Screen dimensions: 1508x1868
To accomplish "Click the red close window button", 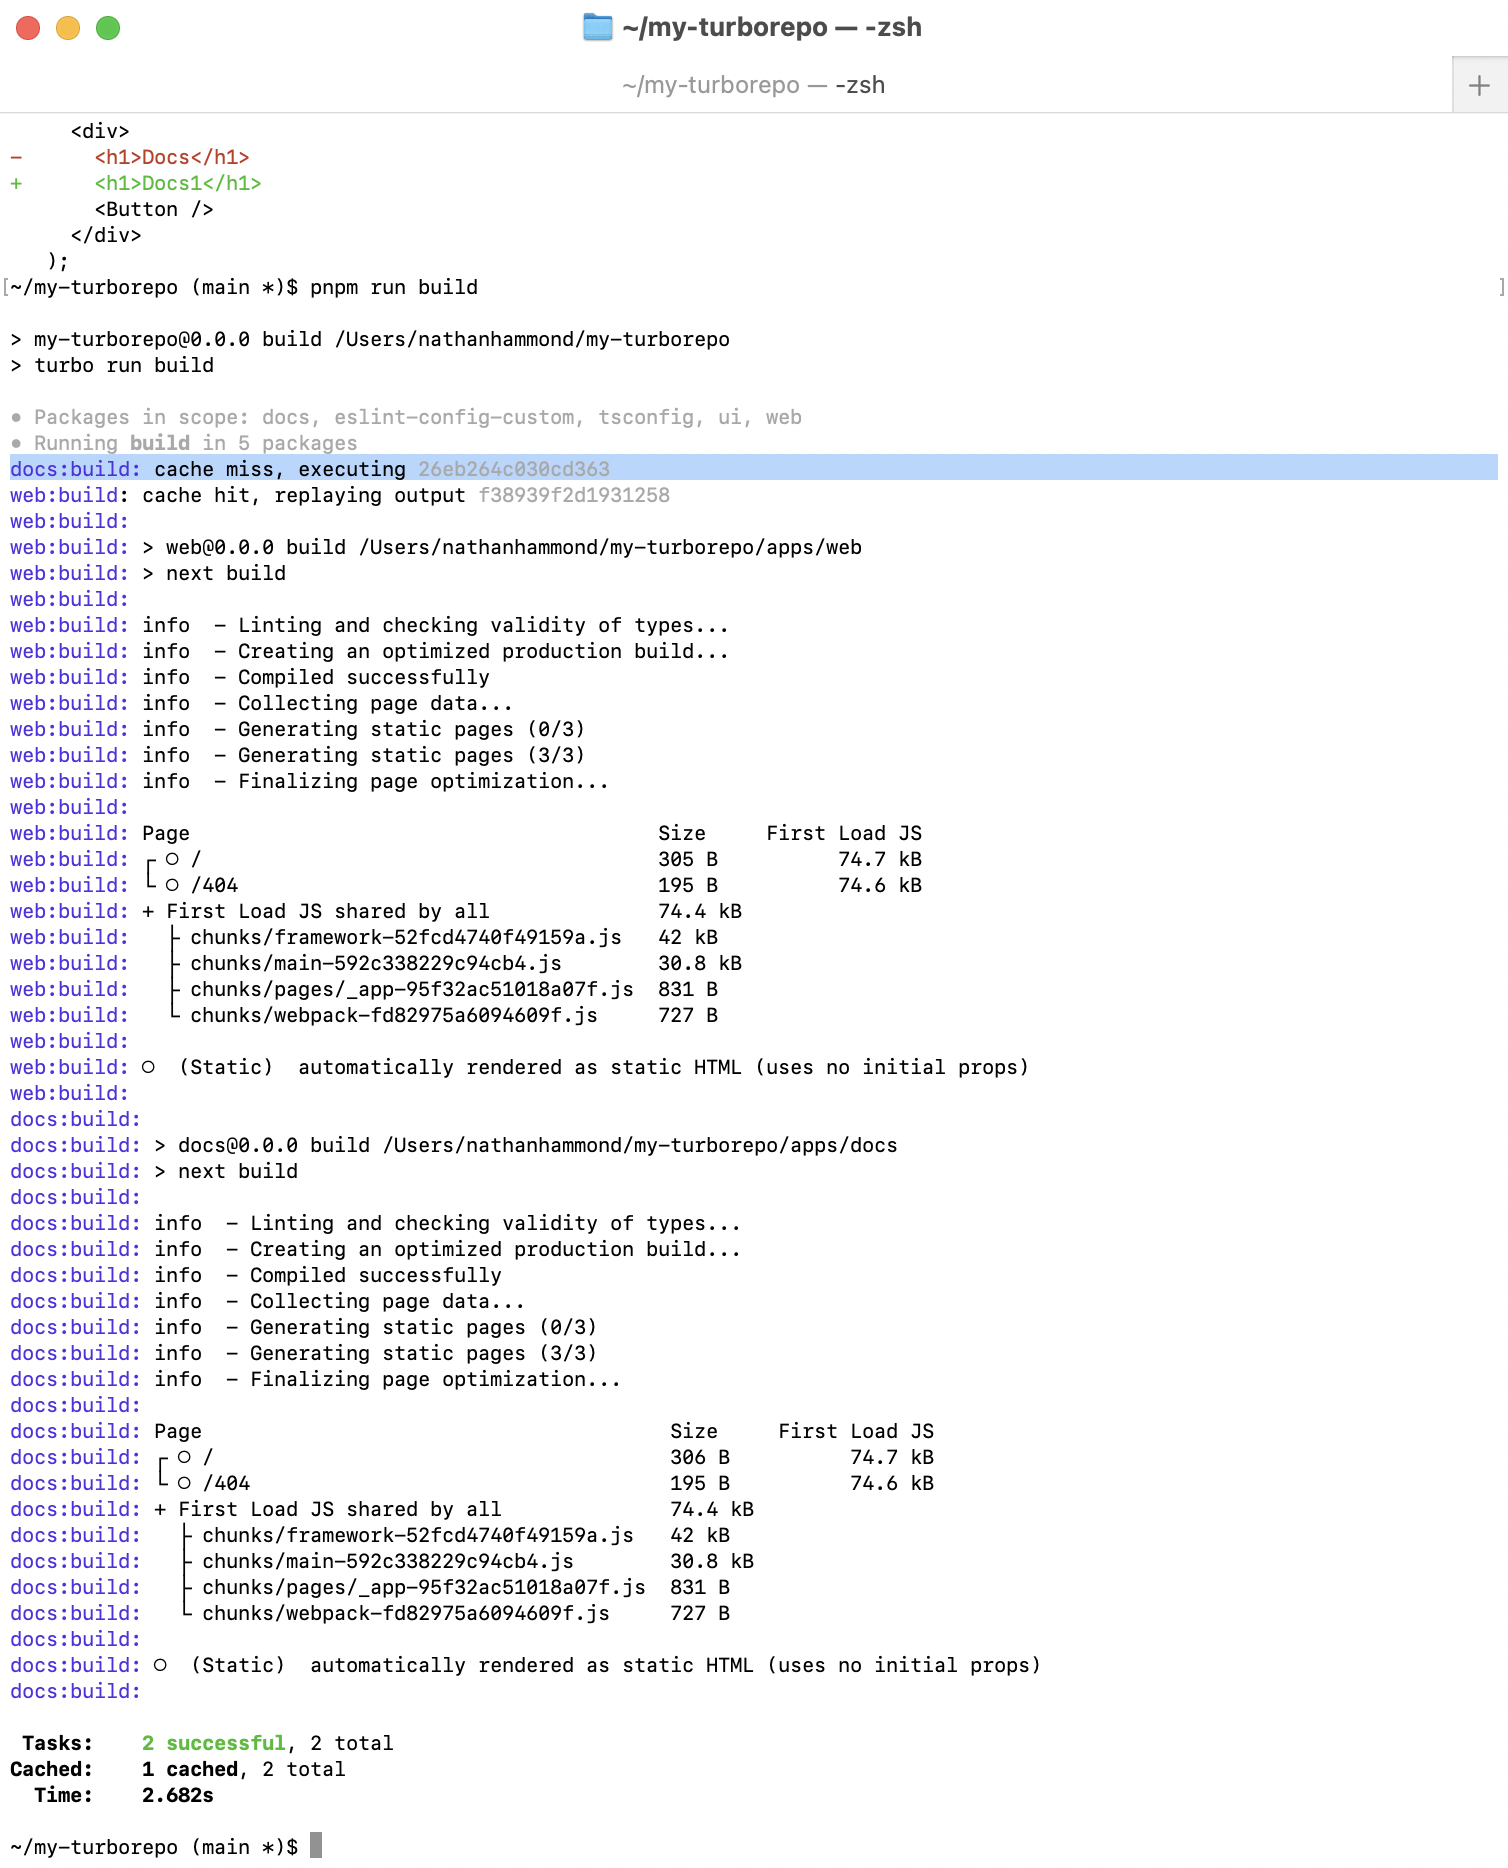I will (x=28, y=28).
